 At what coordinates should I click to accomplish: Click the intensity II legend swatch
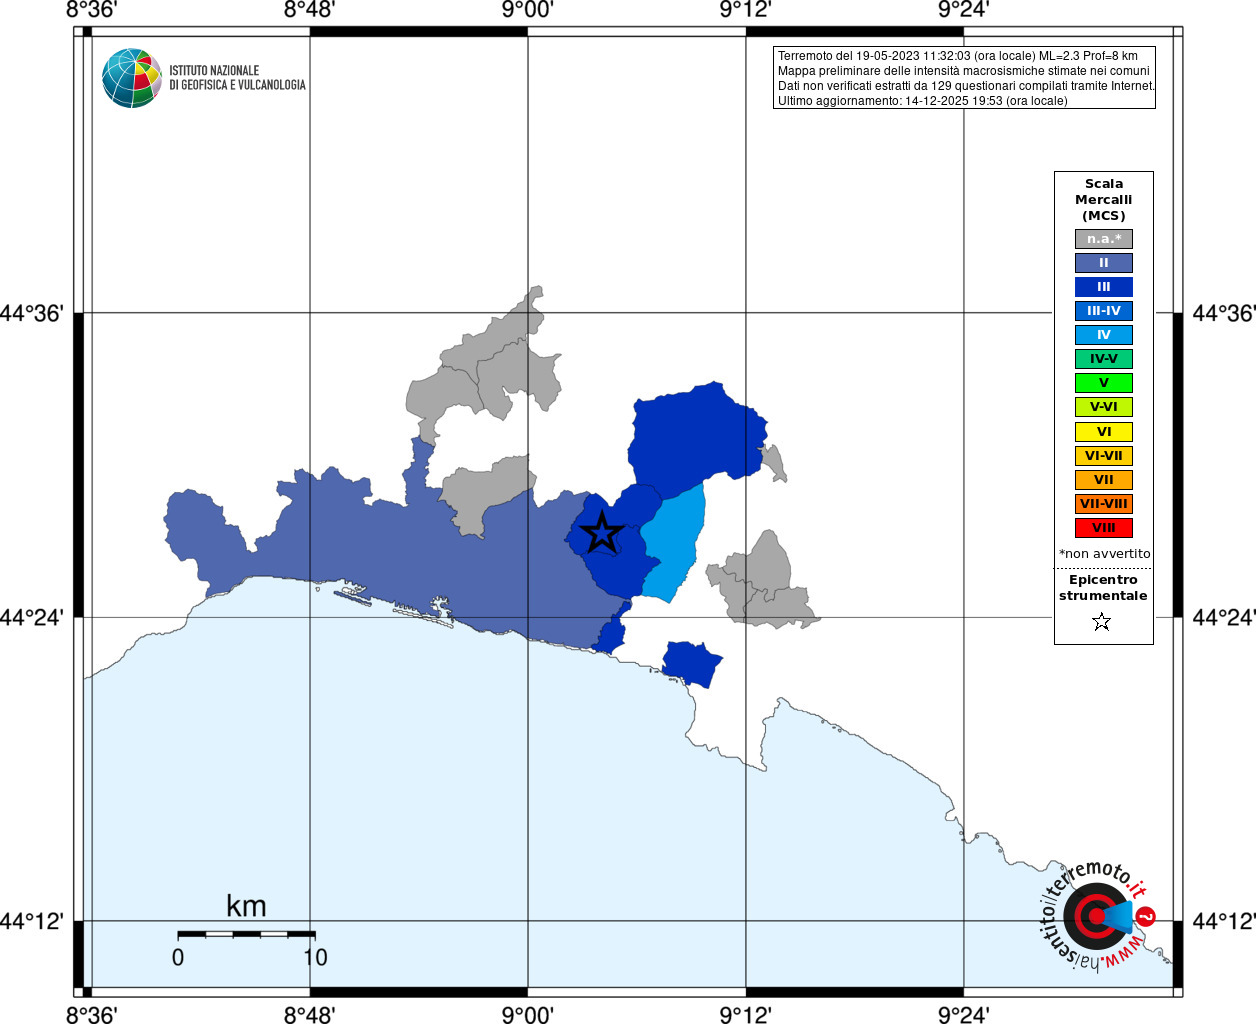1104,263
